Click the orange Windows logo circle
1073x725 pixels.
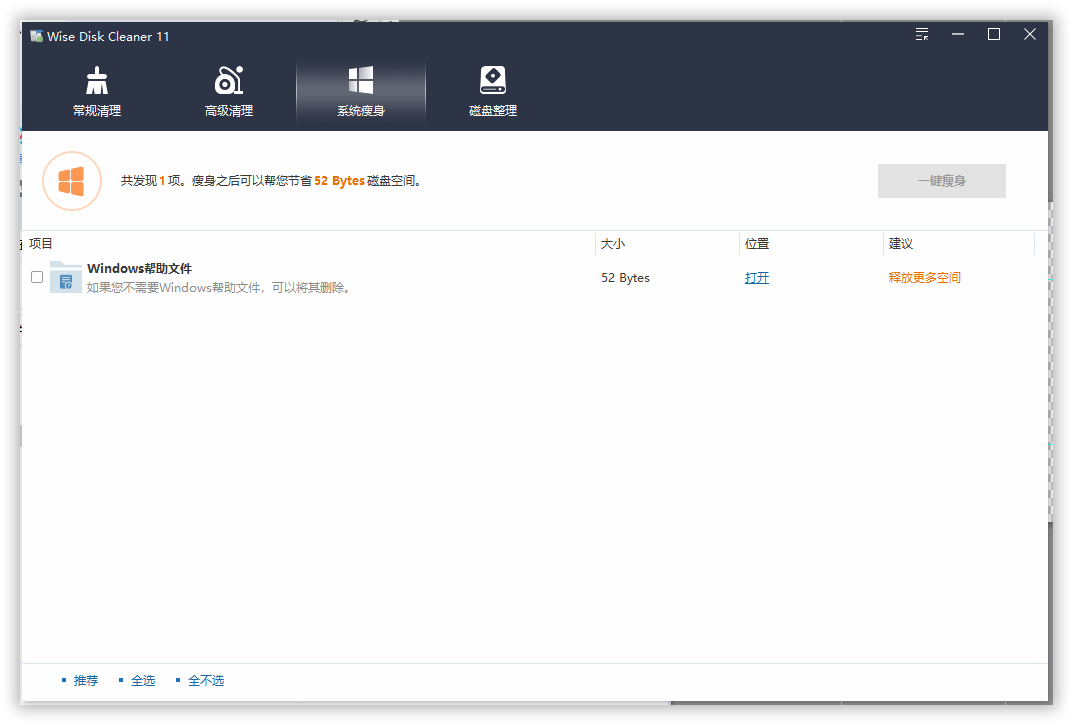72,181
